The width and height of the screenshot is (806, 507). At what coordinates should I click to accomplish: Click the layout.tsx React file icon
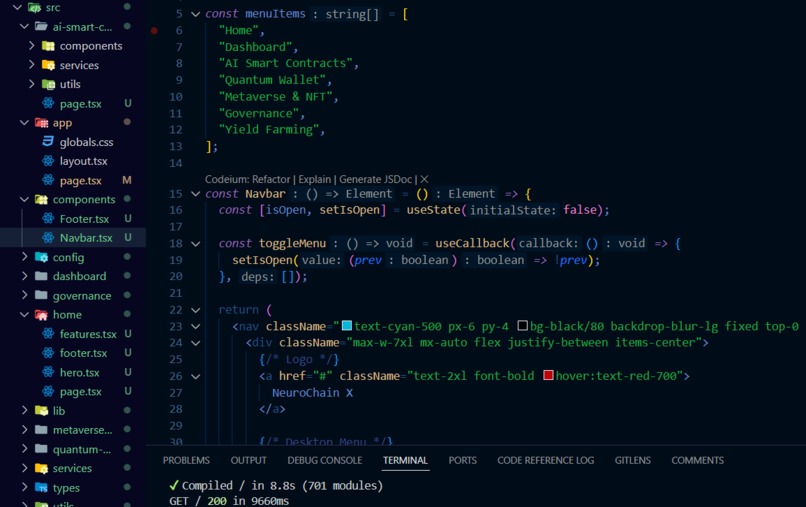click(48, 161)
